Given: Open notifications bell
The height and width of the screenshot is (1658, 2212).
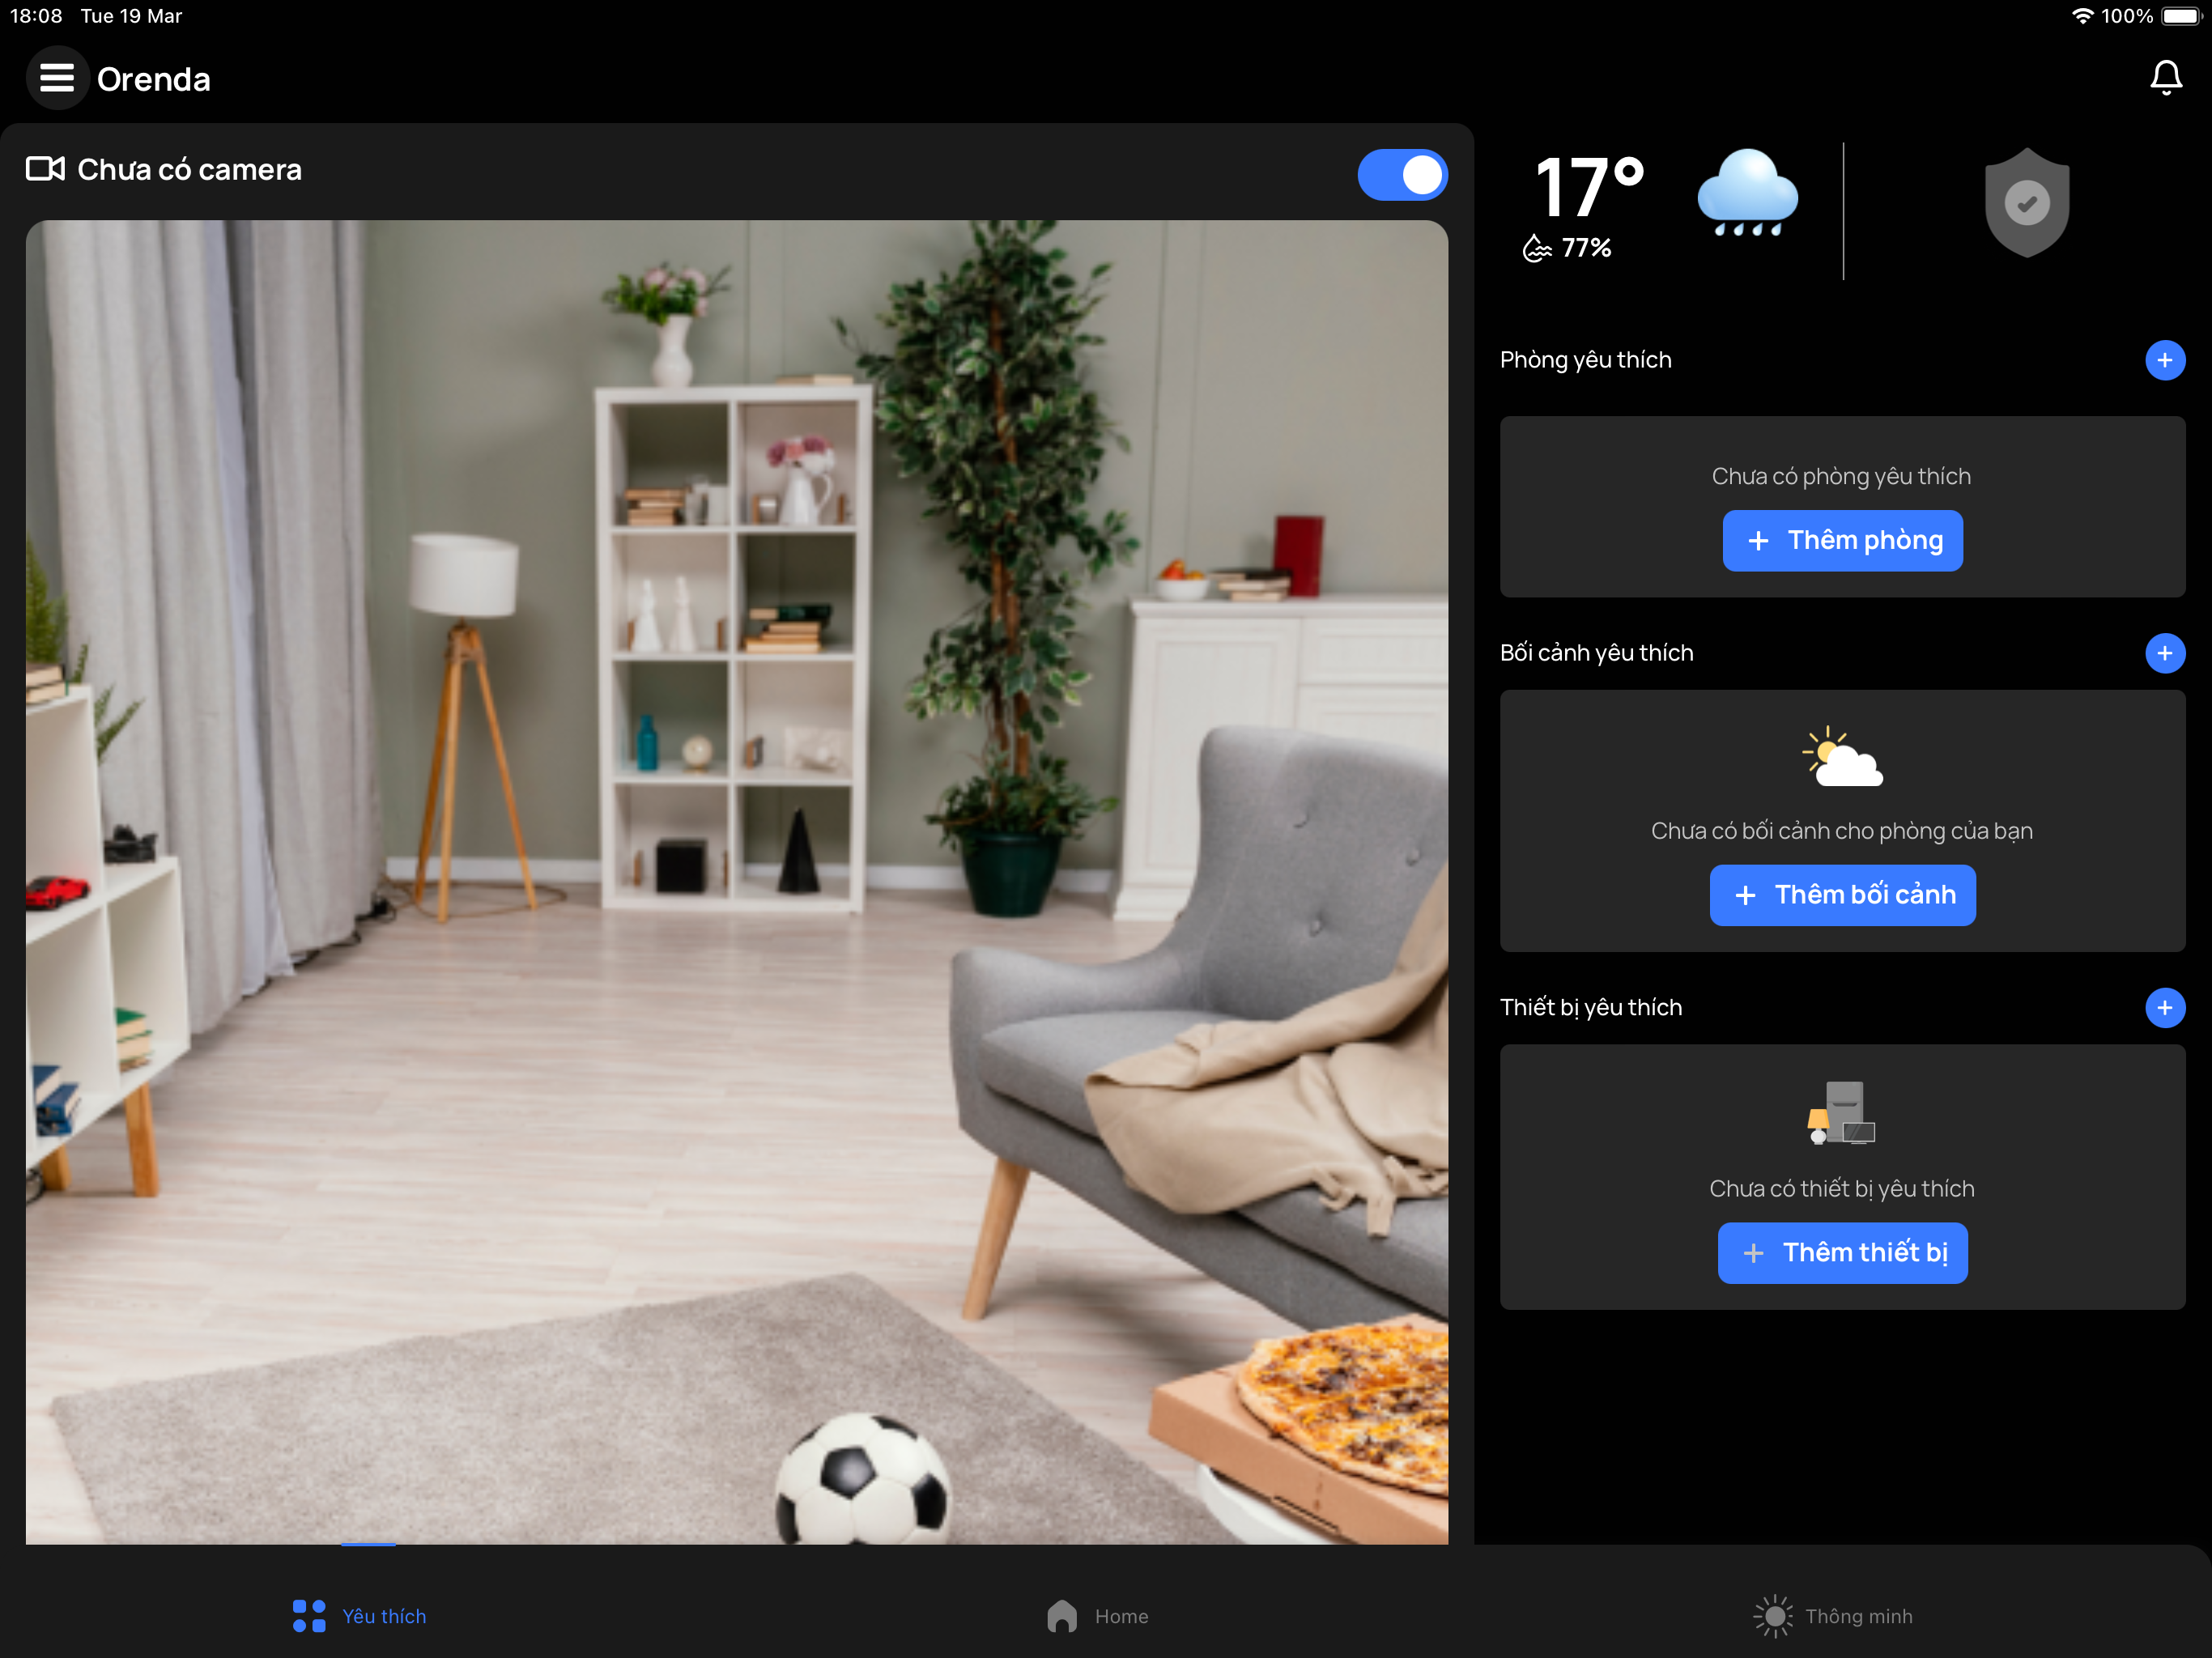Looking at the screenshot, I should [2165, 78].
